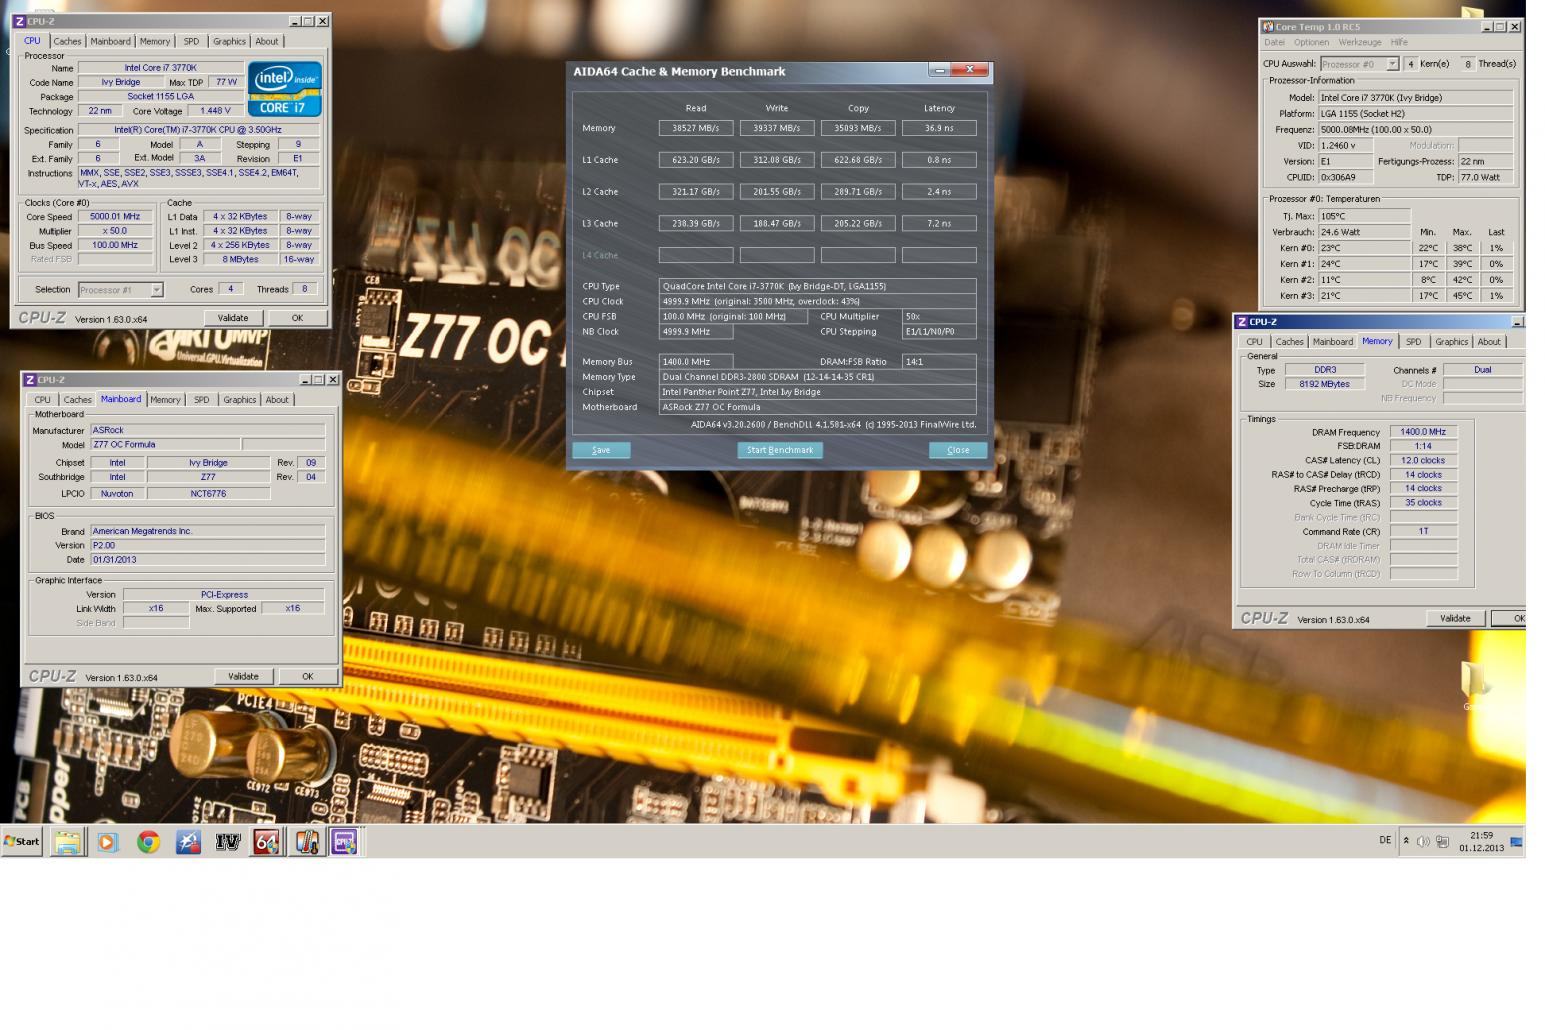Launch Windows Media Player from taskbar
The width and height of the screenshot is (1545, 1030).
107,842
